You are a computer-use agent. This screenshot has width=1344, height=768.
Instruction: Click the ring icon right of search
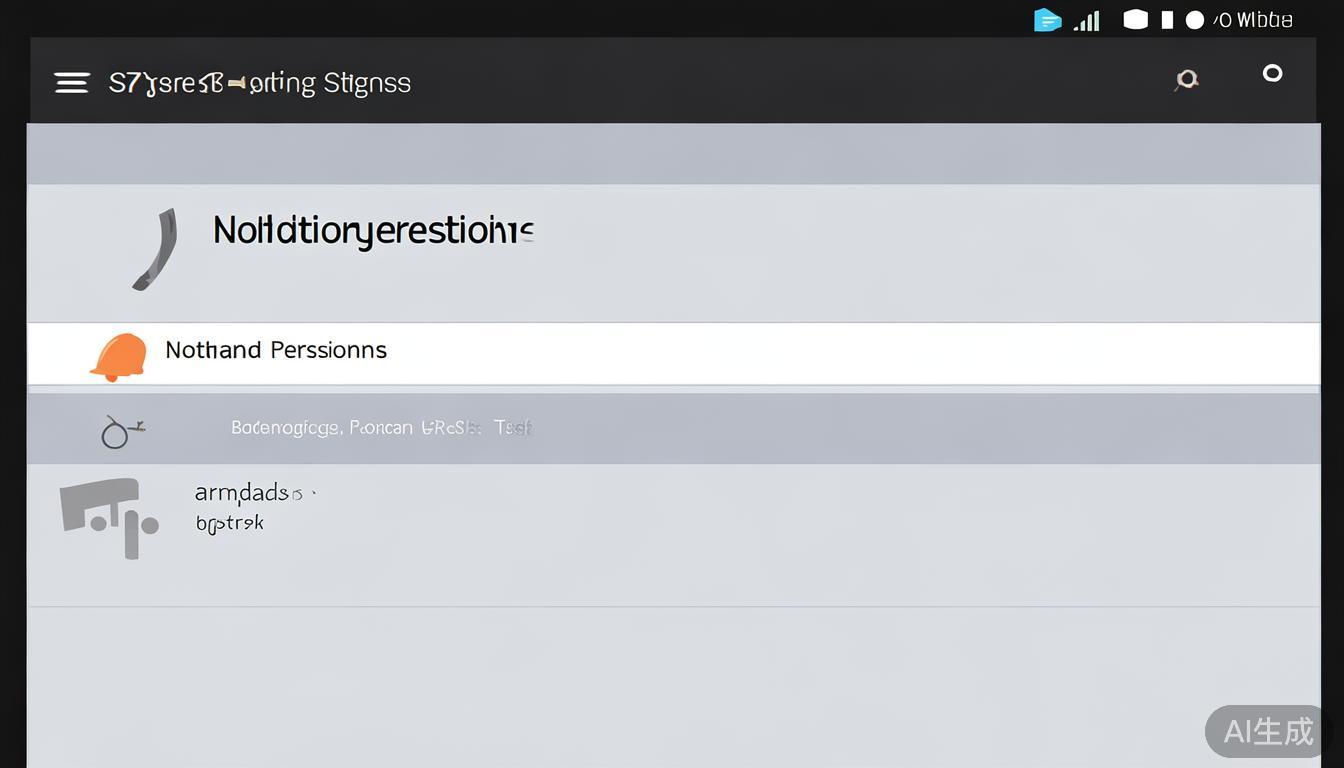(x=1272, y=73)
